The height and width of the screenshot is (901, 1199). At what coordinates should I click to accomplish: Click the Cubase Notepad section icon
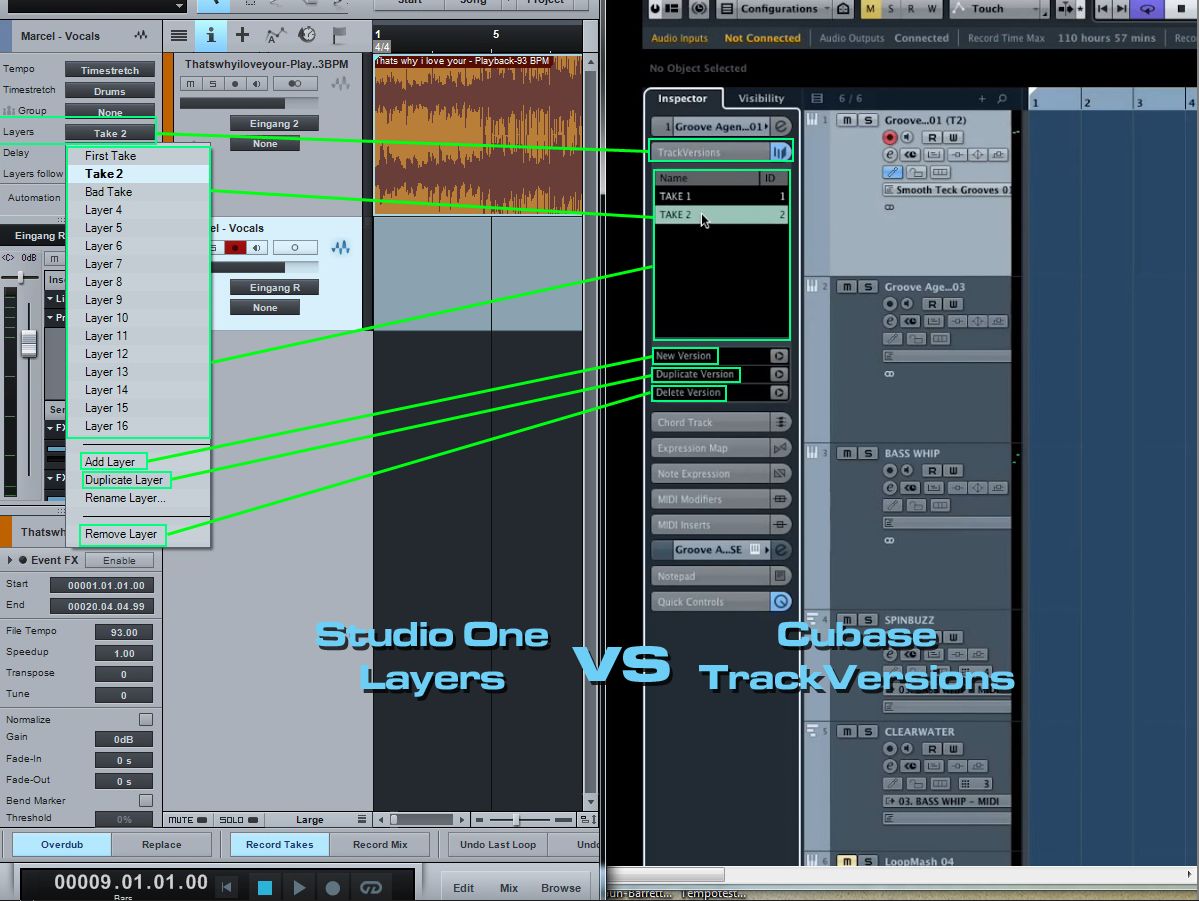pos(781,576)
